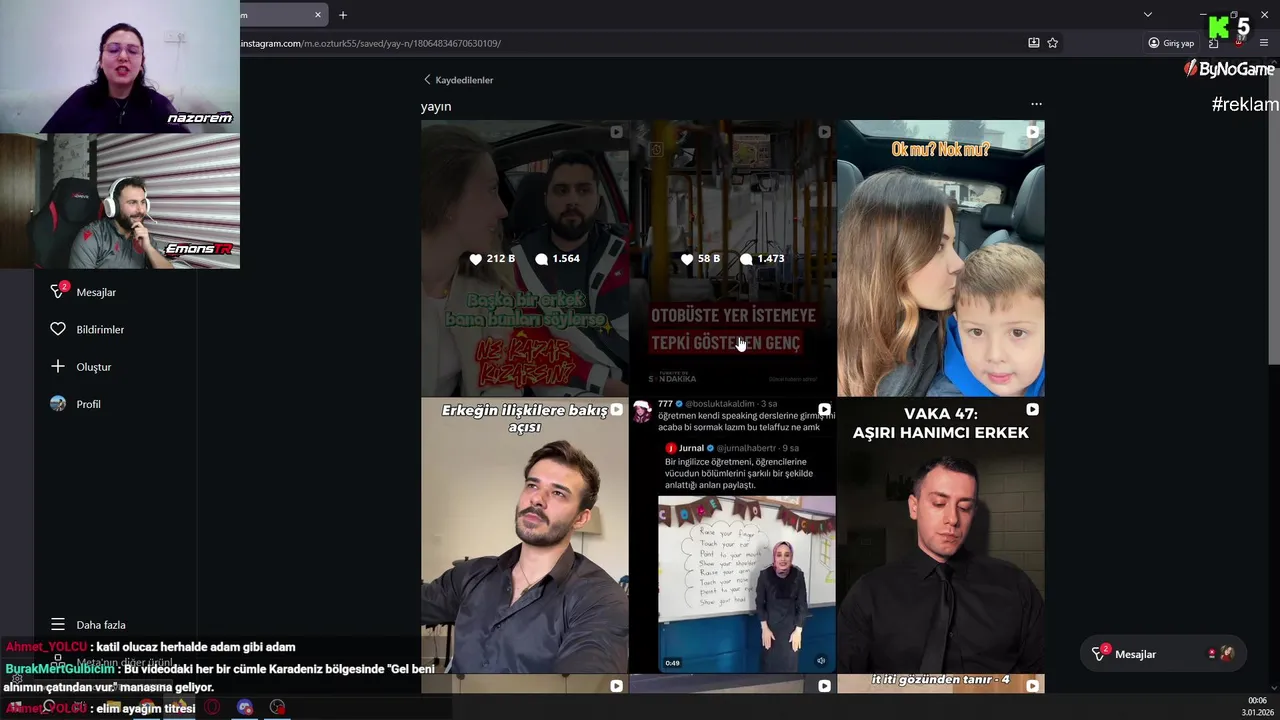Open the three-dot options for yayın collection
The image size is (1280, 720).
coord(1036,104)
